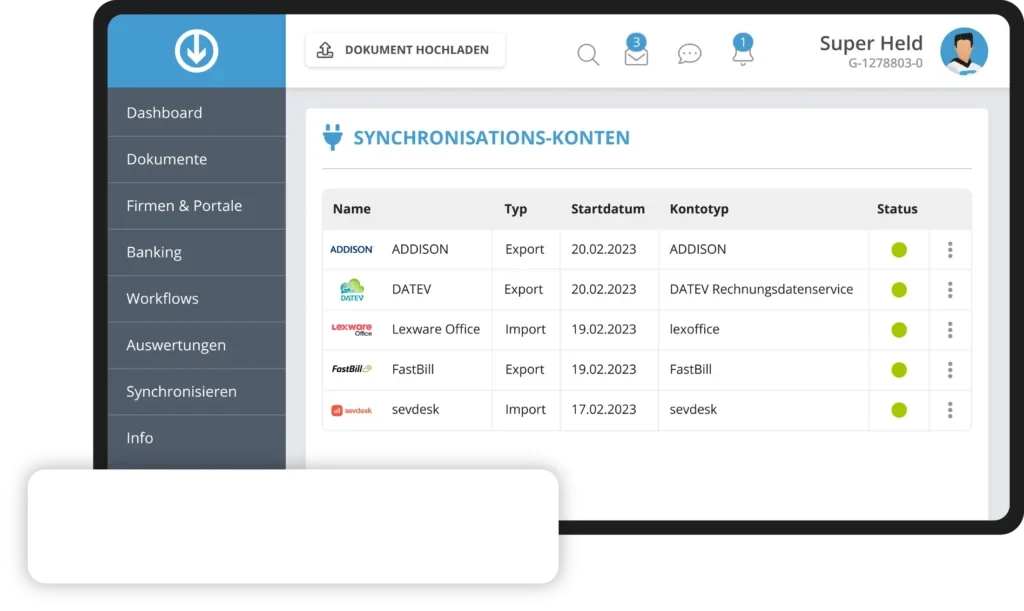This screenshot has width=1024, height=611.
Task: Click the green status dot for sevdesk
Action: [899, 410]
